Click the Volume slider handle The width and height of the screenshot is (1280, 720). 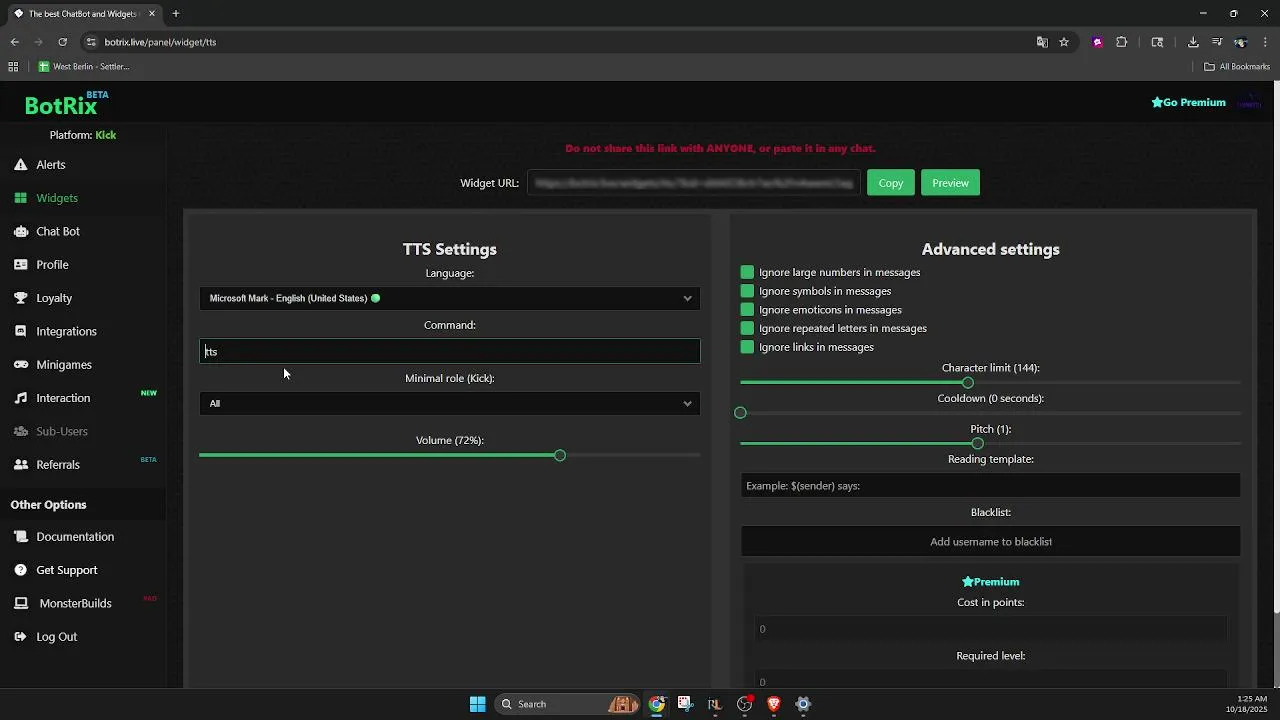tap(560, 455)
